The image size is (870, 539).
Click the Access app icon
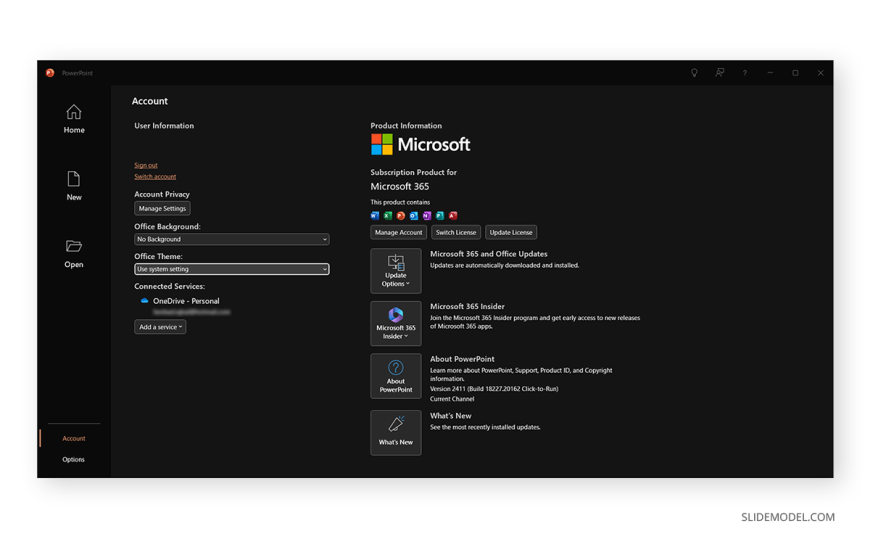click(x=453, y=215)
